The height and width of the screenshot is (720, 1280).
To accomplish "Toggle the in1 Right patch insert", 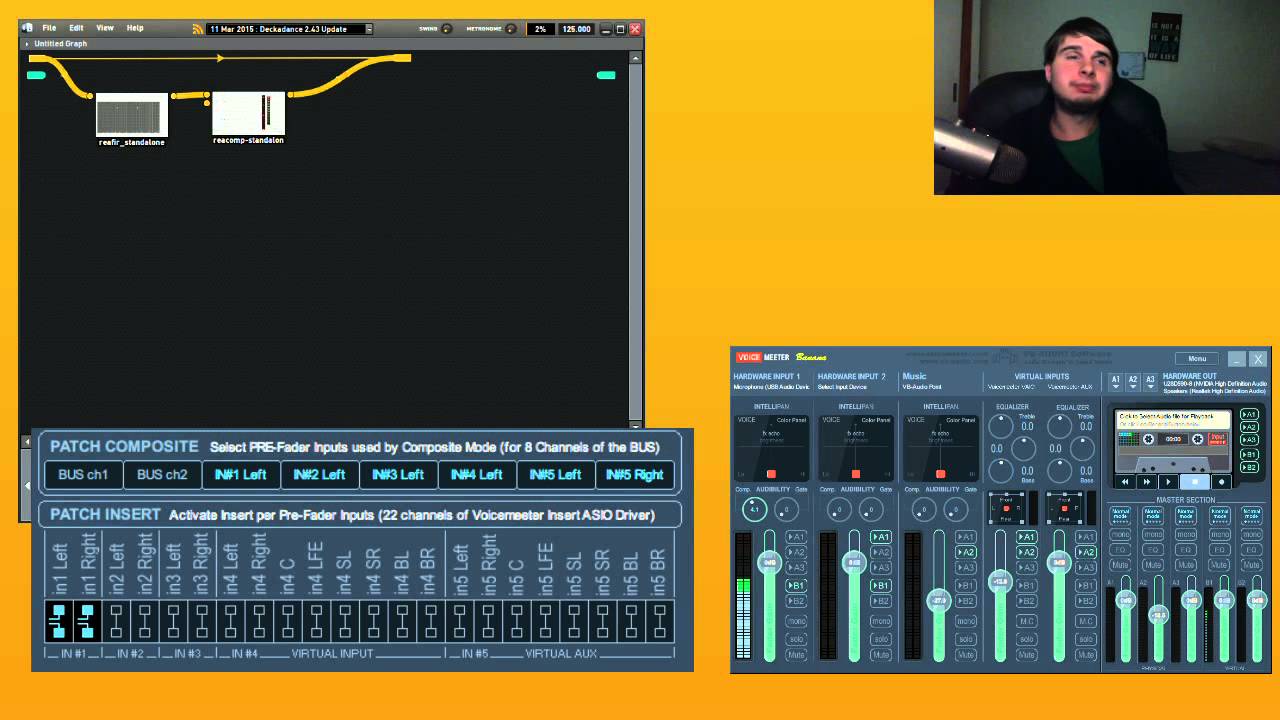I will [87, 621].
